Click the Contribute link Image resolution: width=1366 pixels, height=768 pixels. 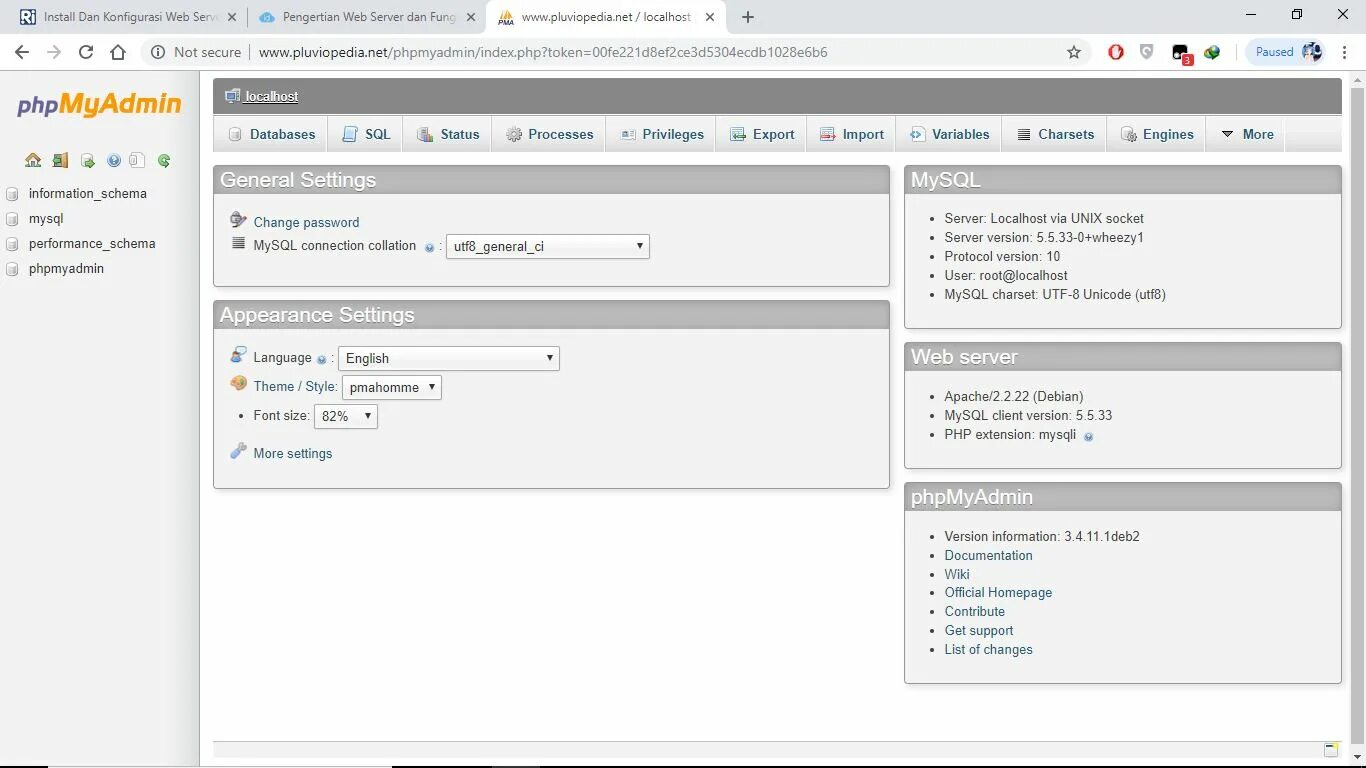tap(975, 611)
